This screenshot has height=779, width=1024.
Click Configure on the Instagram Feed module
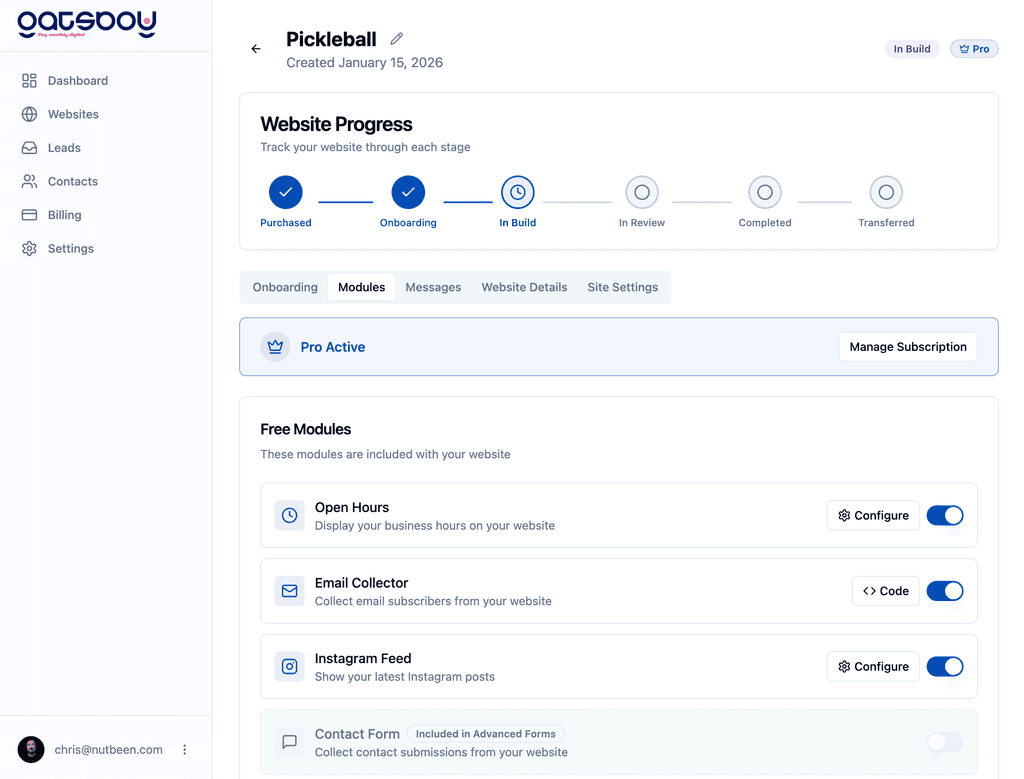872,666
